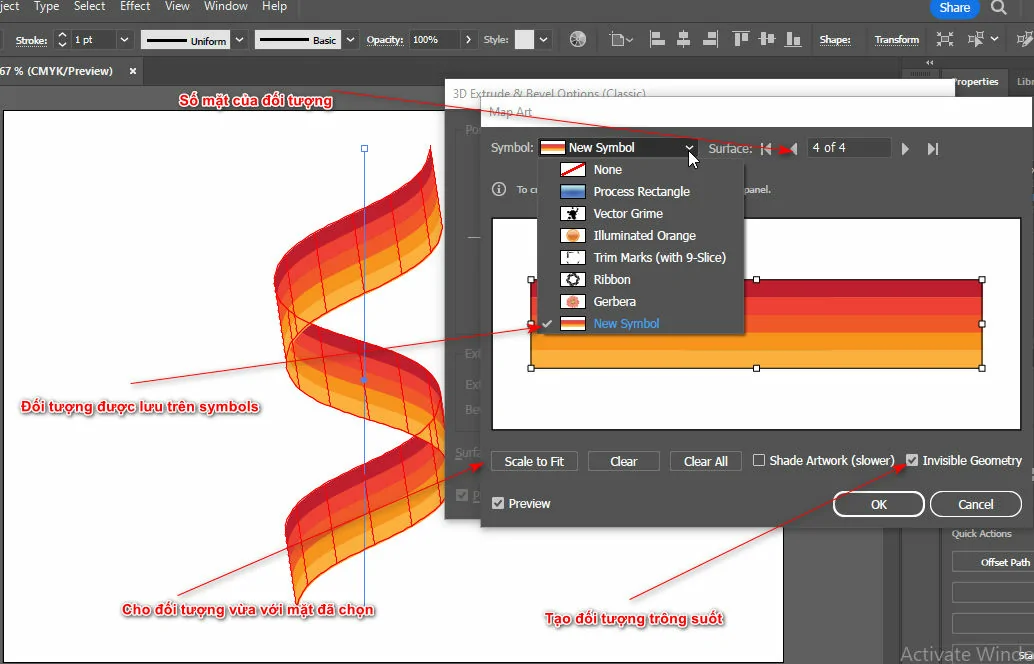The width and height of the screenshot is (1034, 664).
Task: Click the Style swatch box
Action: (x=524, y=40)
